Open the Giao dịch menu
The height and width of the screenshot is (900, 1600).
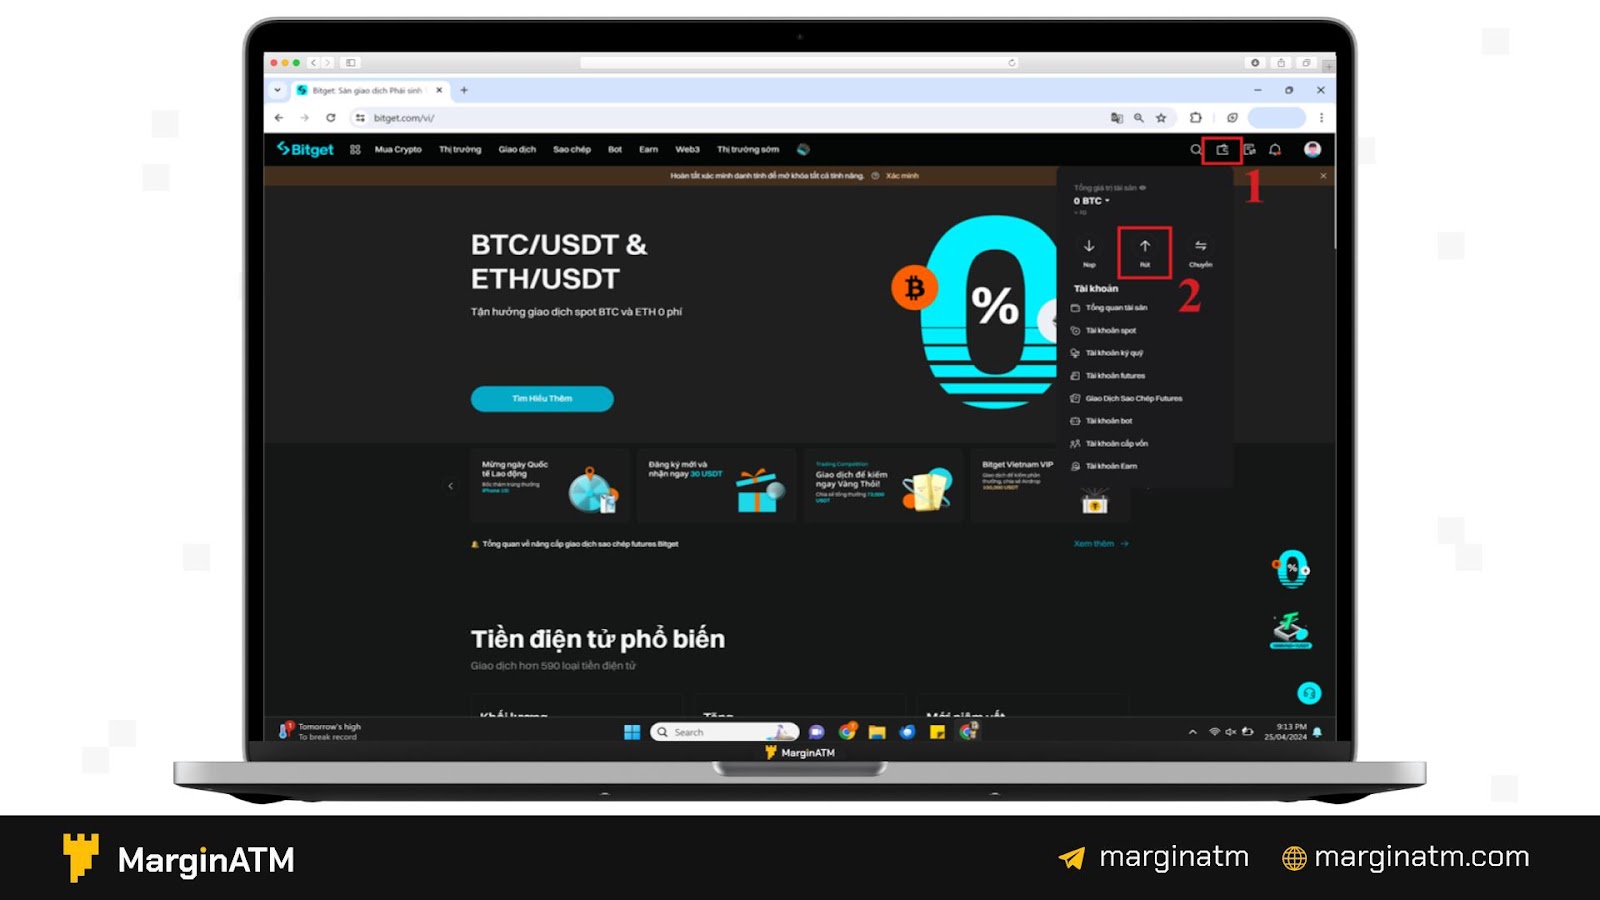click(517, 149)
